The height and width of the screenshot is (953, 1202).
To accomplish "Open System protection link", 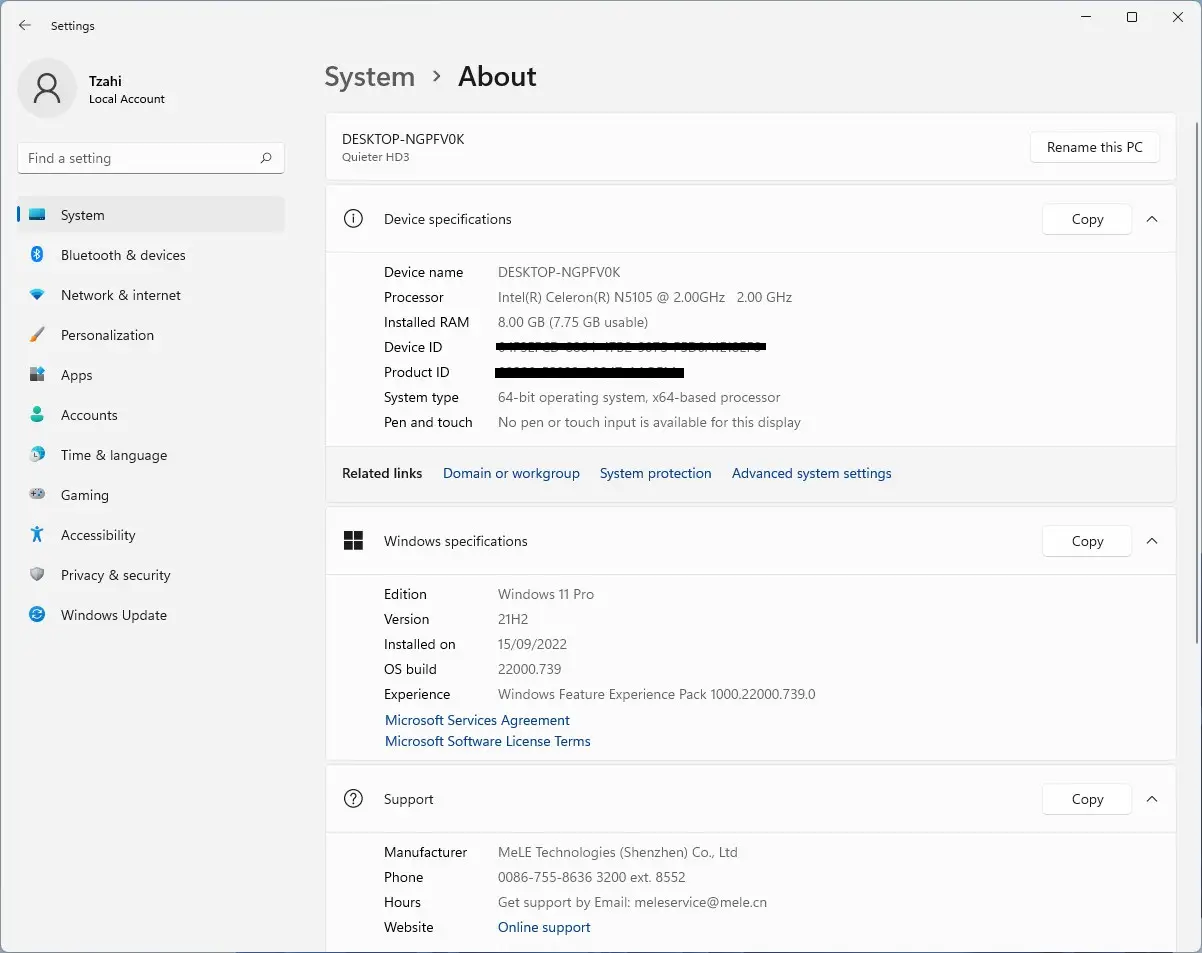I will pyautogui.click(x=655, y=473).
